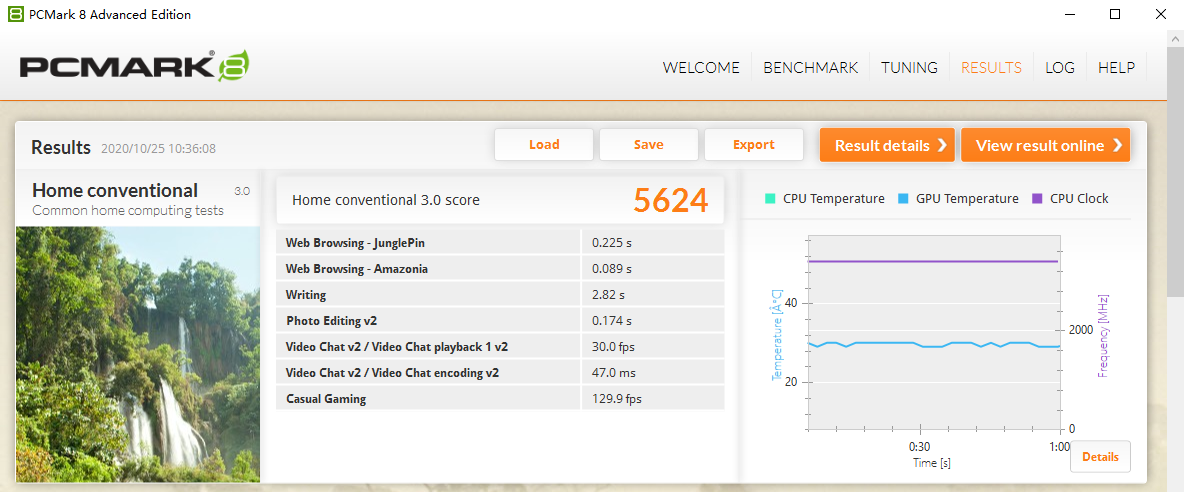Select the RESULTS tab
This screenshot has height=492, width=1184.
[x=991, y=68]
